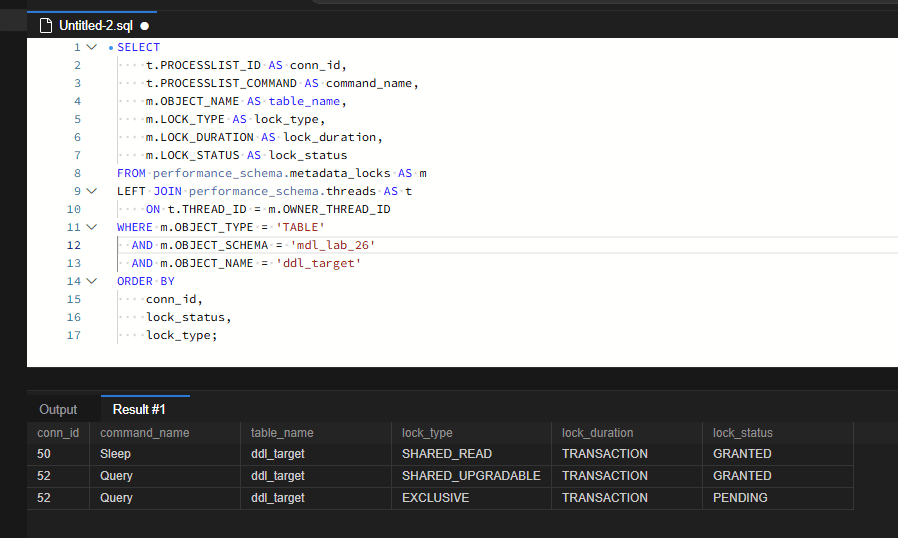Viewport: 898px width, 538px height.
Task: Click m.OWNER_THREAD_ID on line 10
Action: coord(329,209)
